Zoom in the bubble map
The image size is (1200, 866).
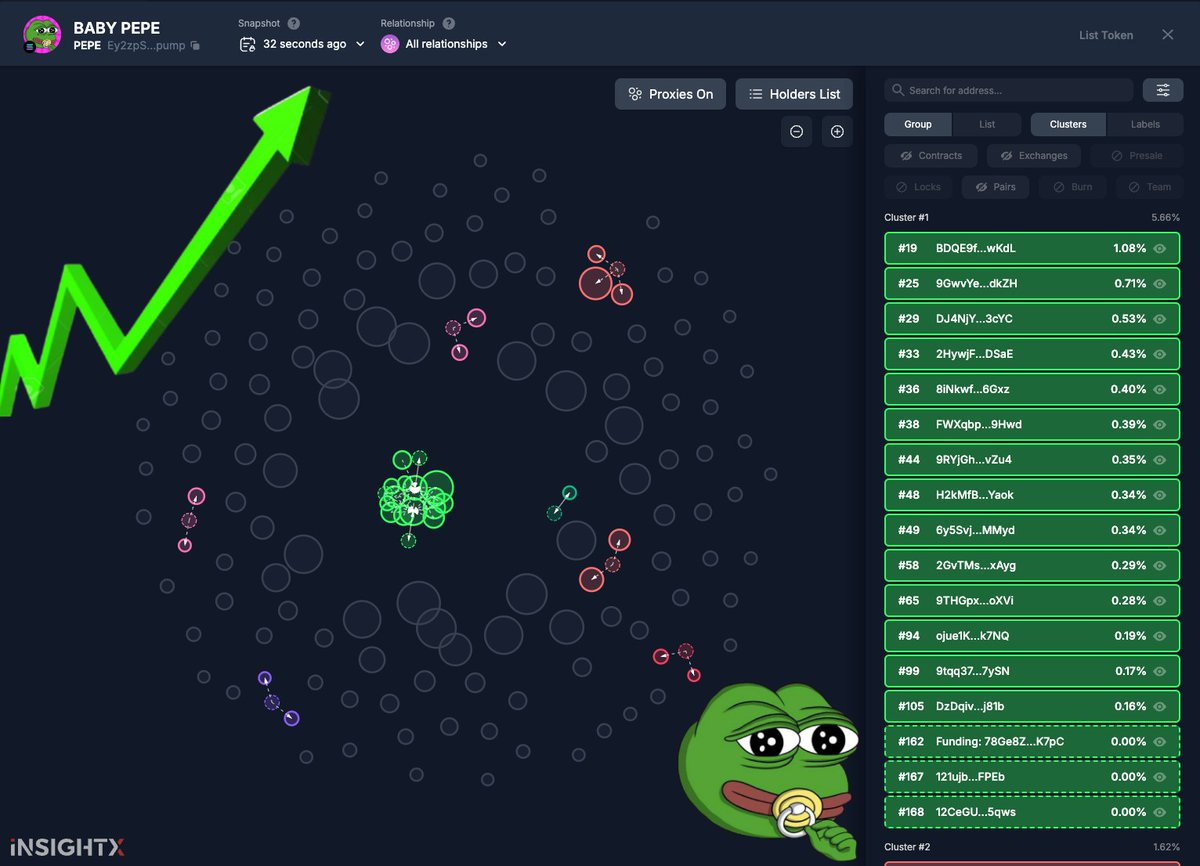[x=838, y=131]
